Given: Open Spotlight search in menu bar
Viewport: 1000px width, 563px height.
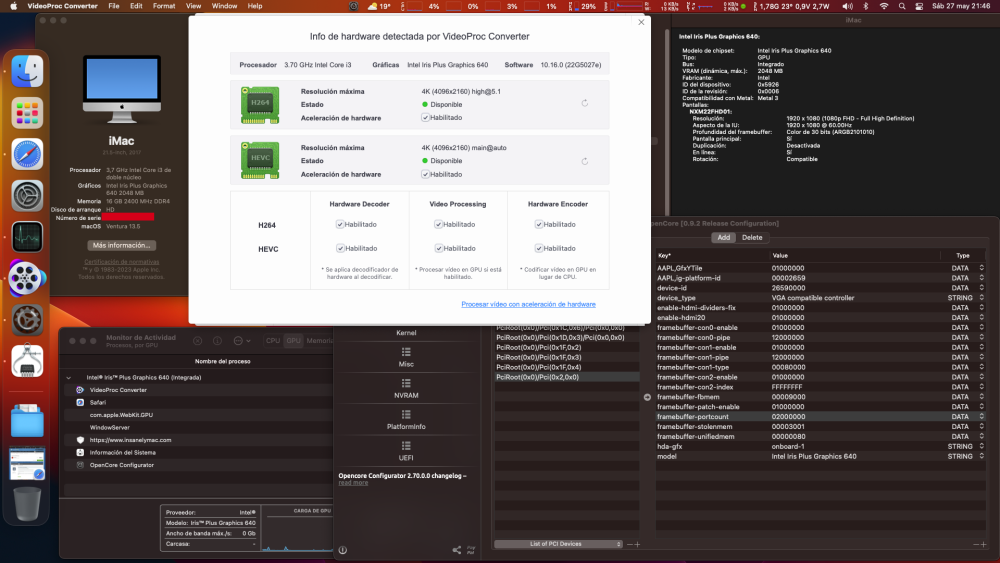Looking at the screenshot, I should click(x=902, y=6).
